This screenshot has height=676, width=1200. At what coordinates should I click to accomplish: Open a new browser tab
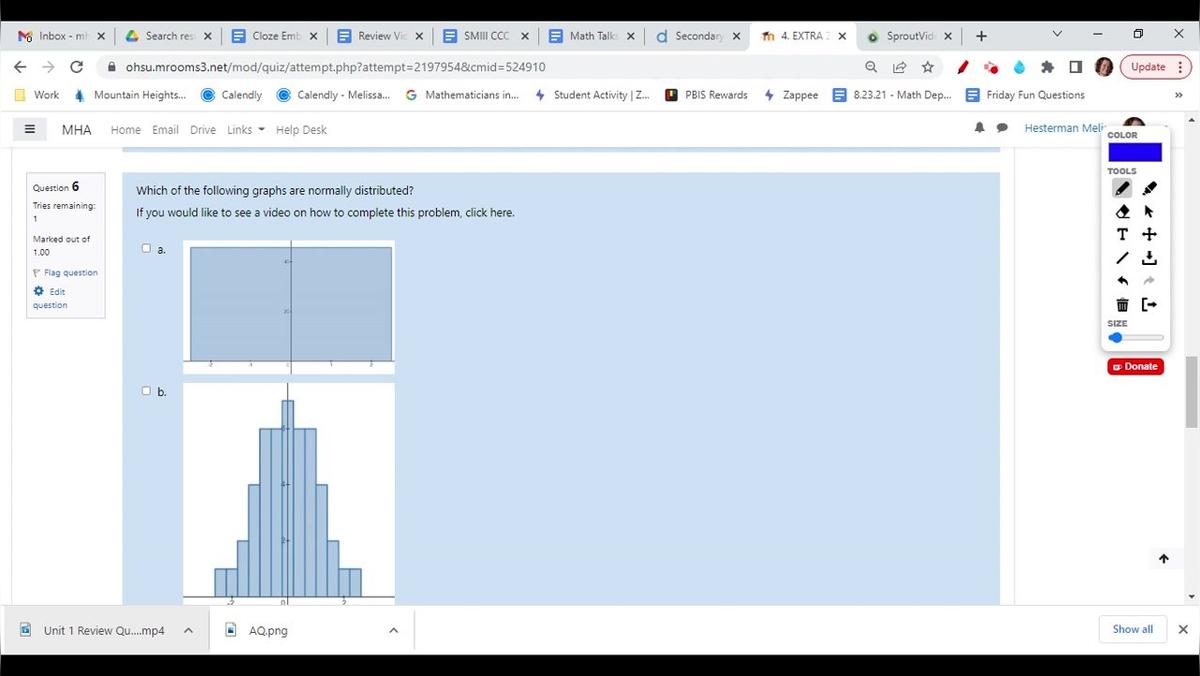pos(982,36)
